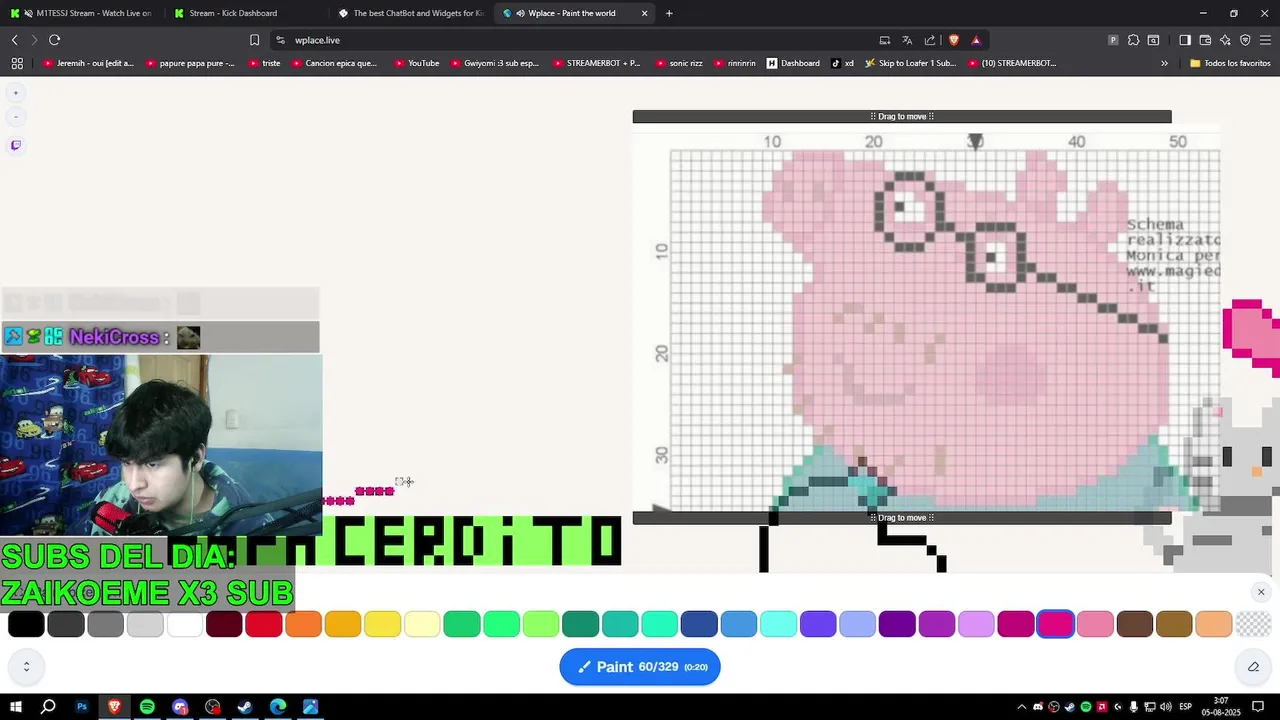Select the selected pink-magenta swatch

click(1055, 624)
